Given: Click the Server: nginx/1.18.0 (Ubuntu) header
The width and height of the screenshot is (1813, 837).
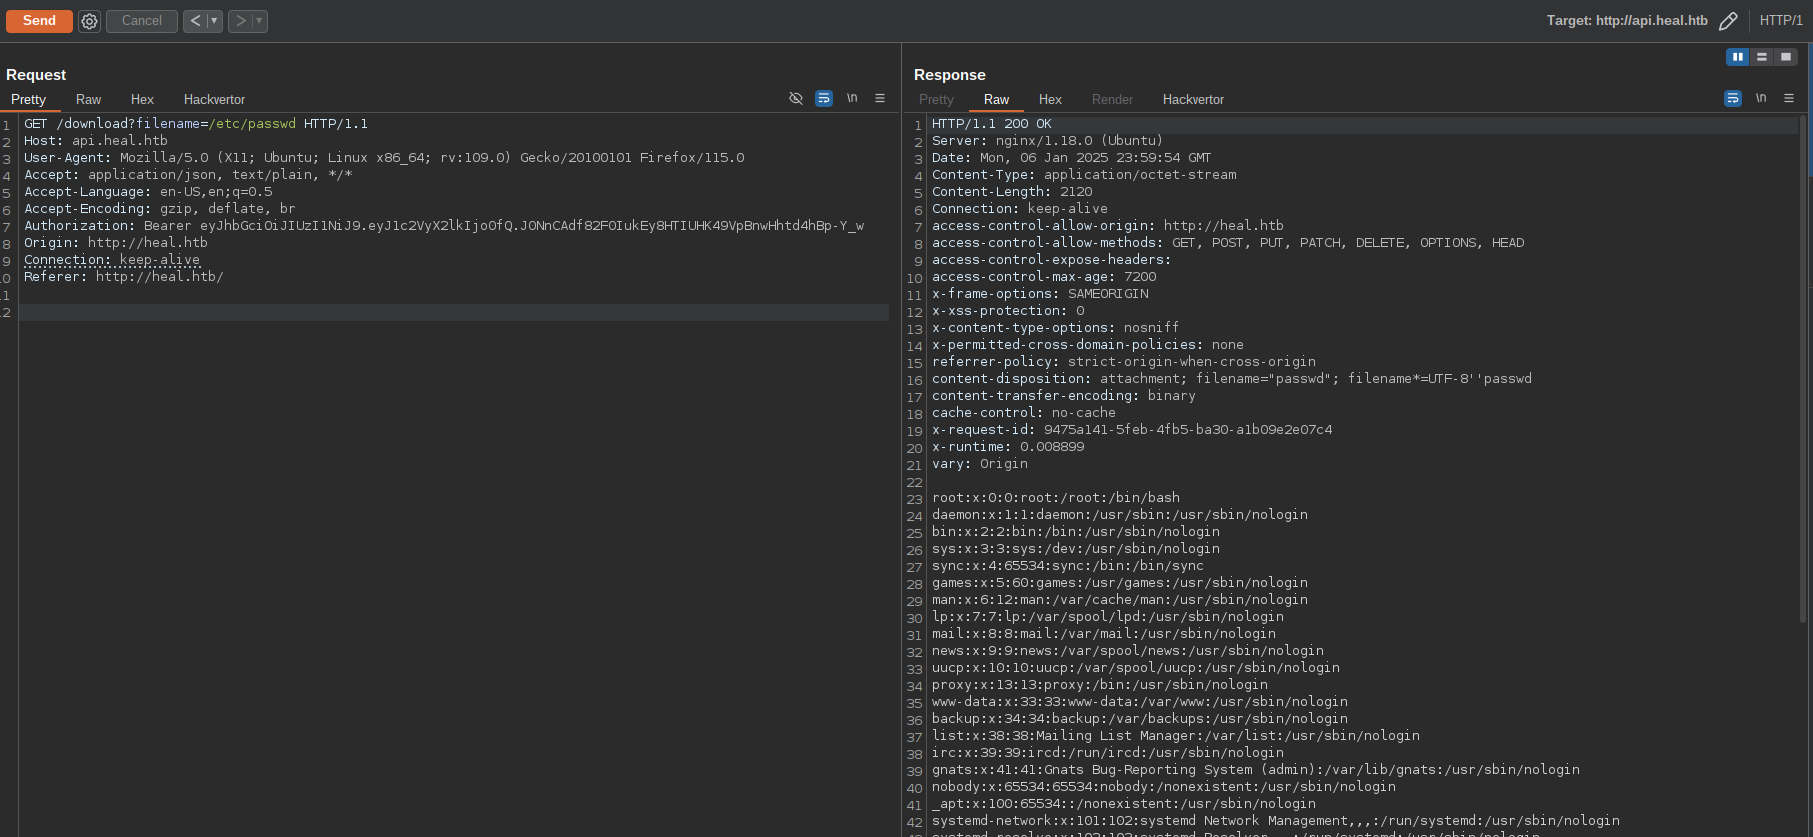Looking at the screenshot, I should [1048, 141].
